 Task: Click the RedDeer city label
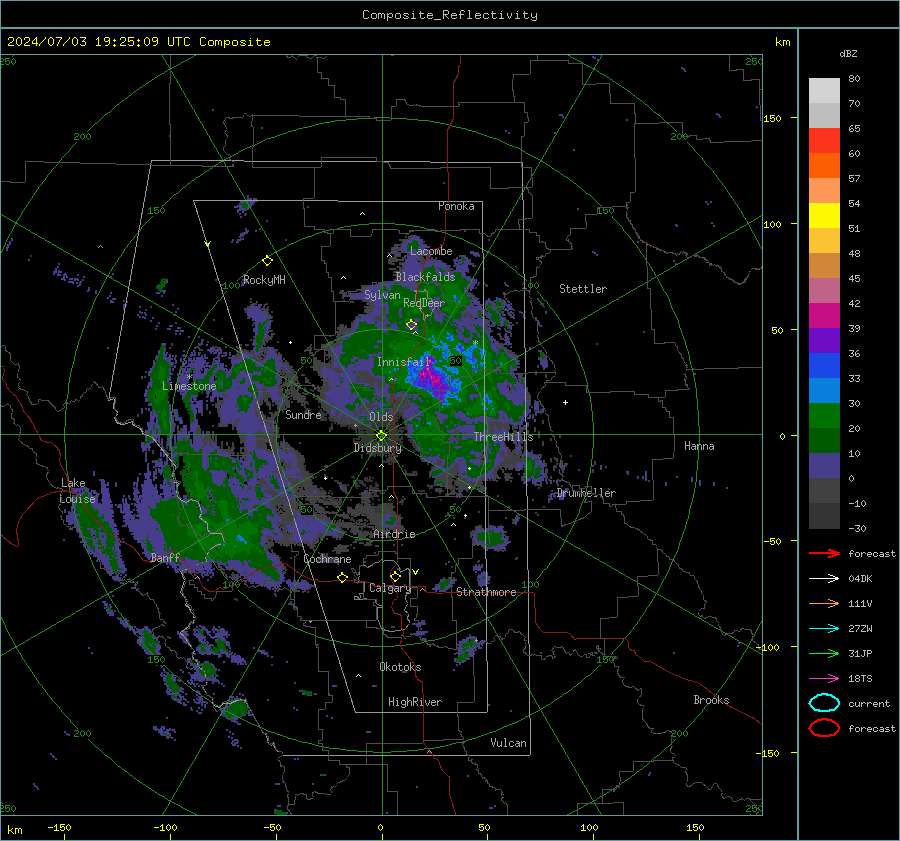click(x=424, y=303)
